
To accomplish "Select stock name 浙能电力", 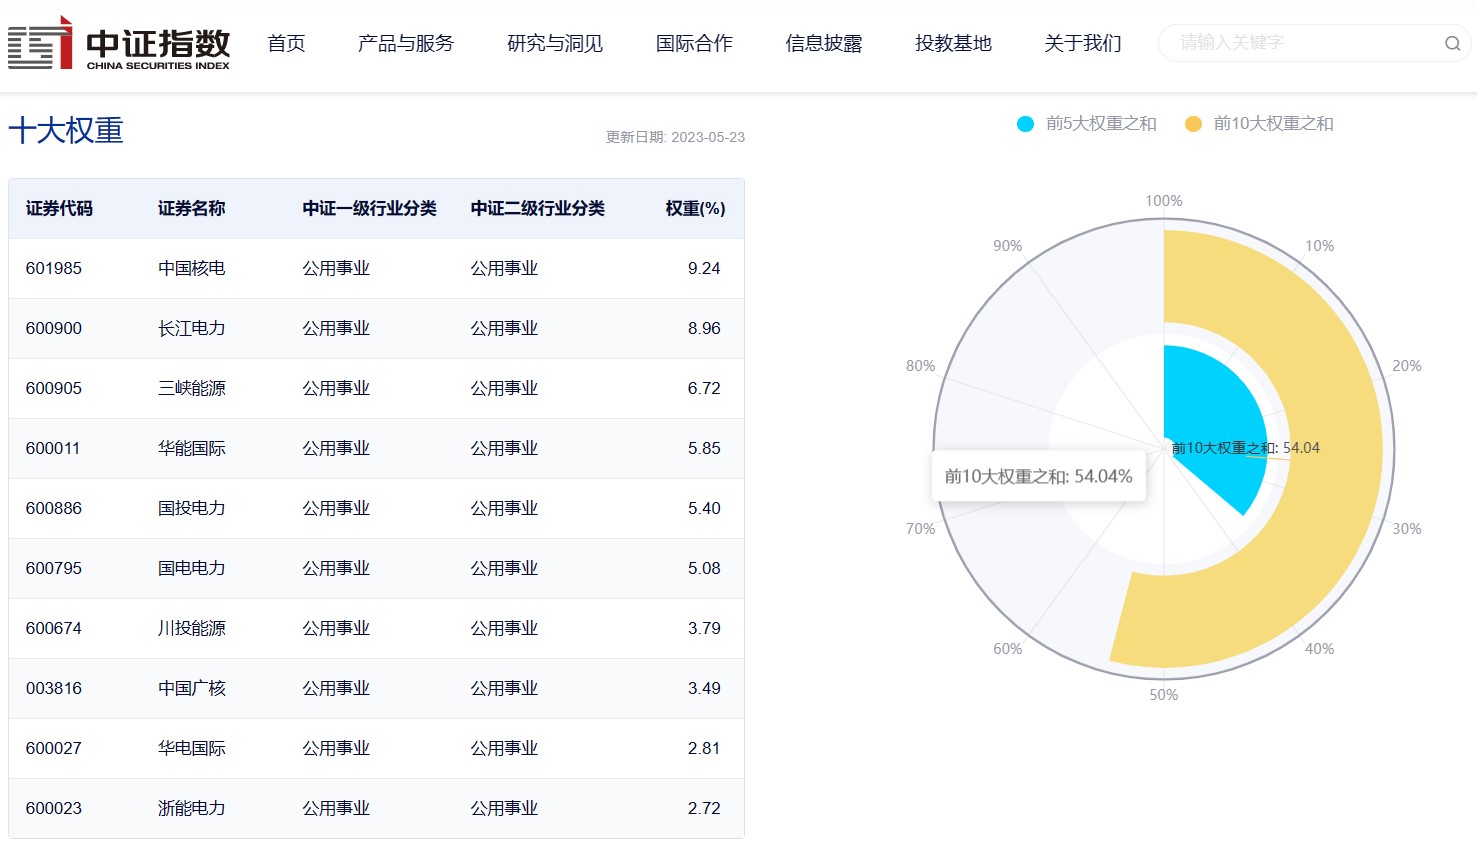I will click(192, 808).
